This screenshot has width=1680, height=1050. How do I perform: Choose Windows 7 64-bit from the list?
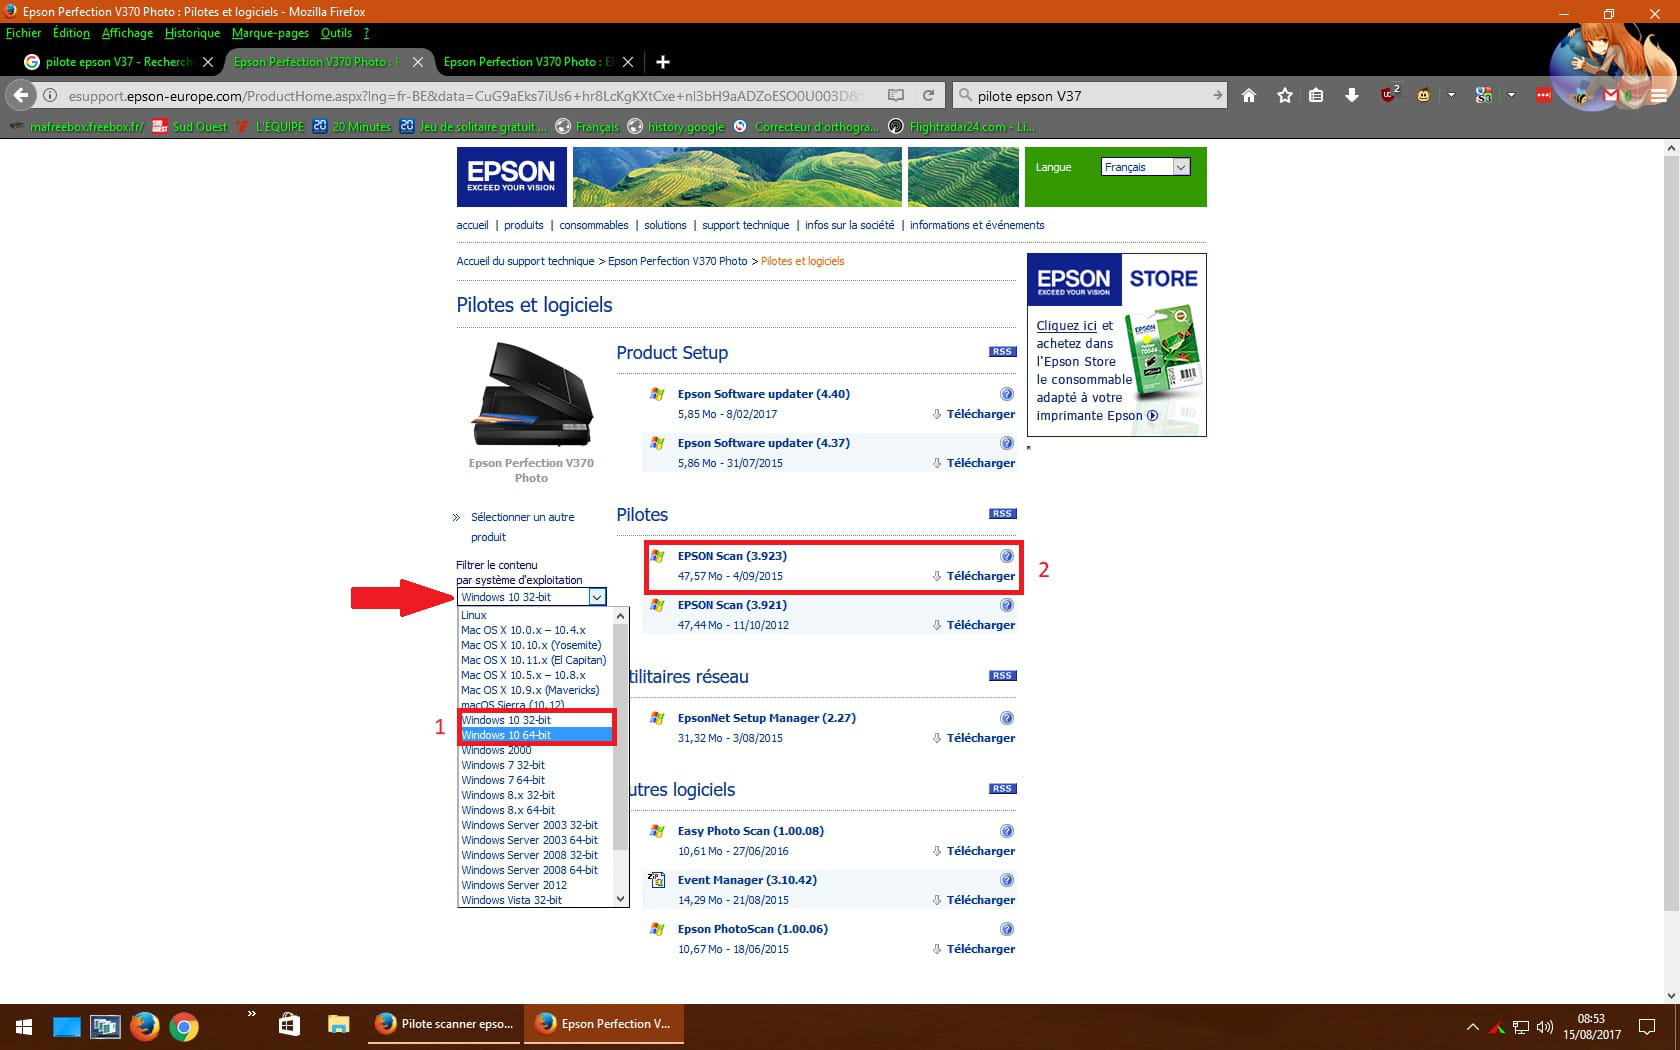click(536, 780)
